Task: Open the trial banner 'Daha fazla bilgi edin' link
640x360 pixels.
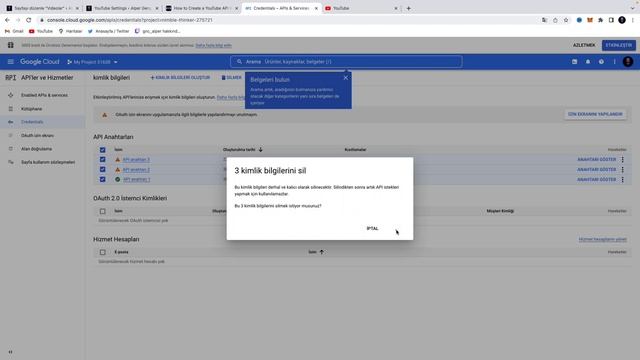Action: [x=213, y=45]
